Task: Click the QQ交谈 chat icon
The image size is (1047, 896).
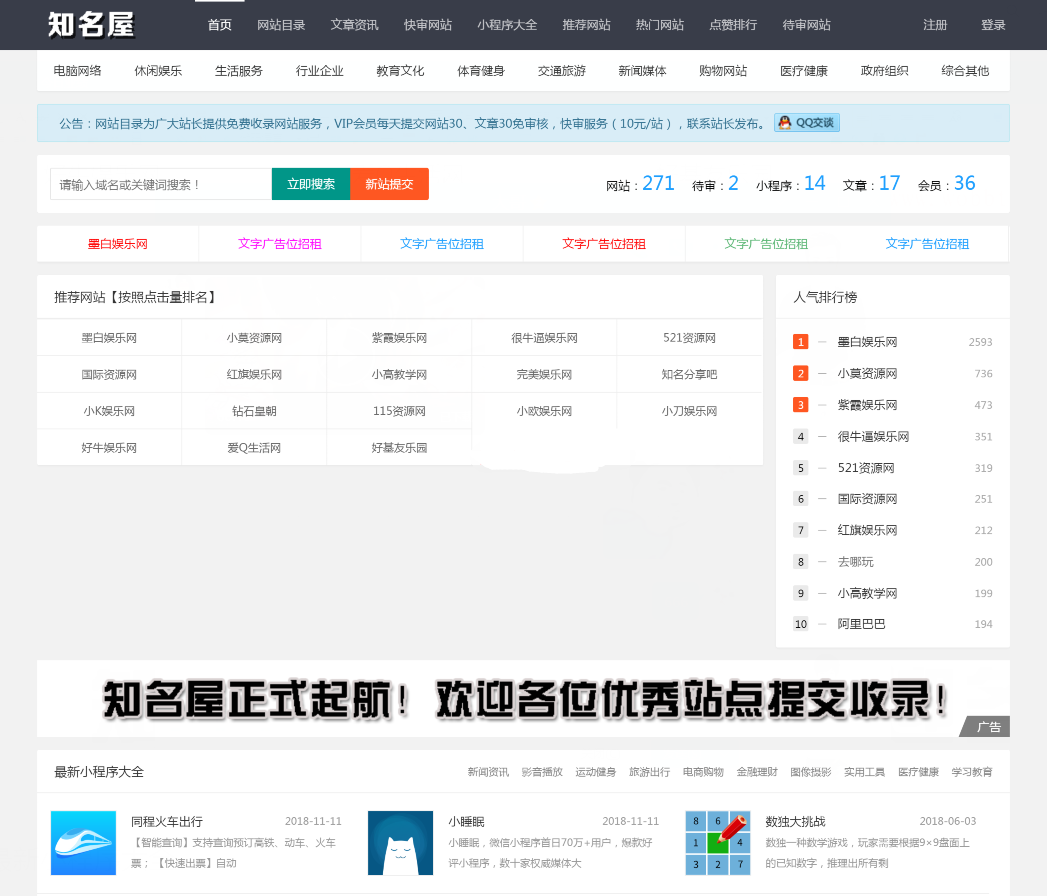Action: pos(807,123)
